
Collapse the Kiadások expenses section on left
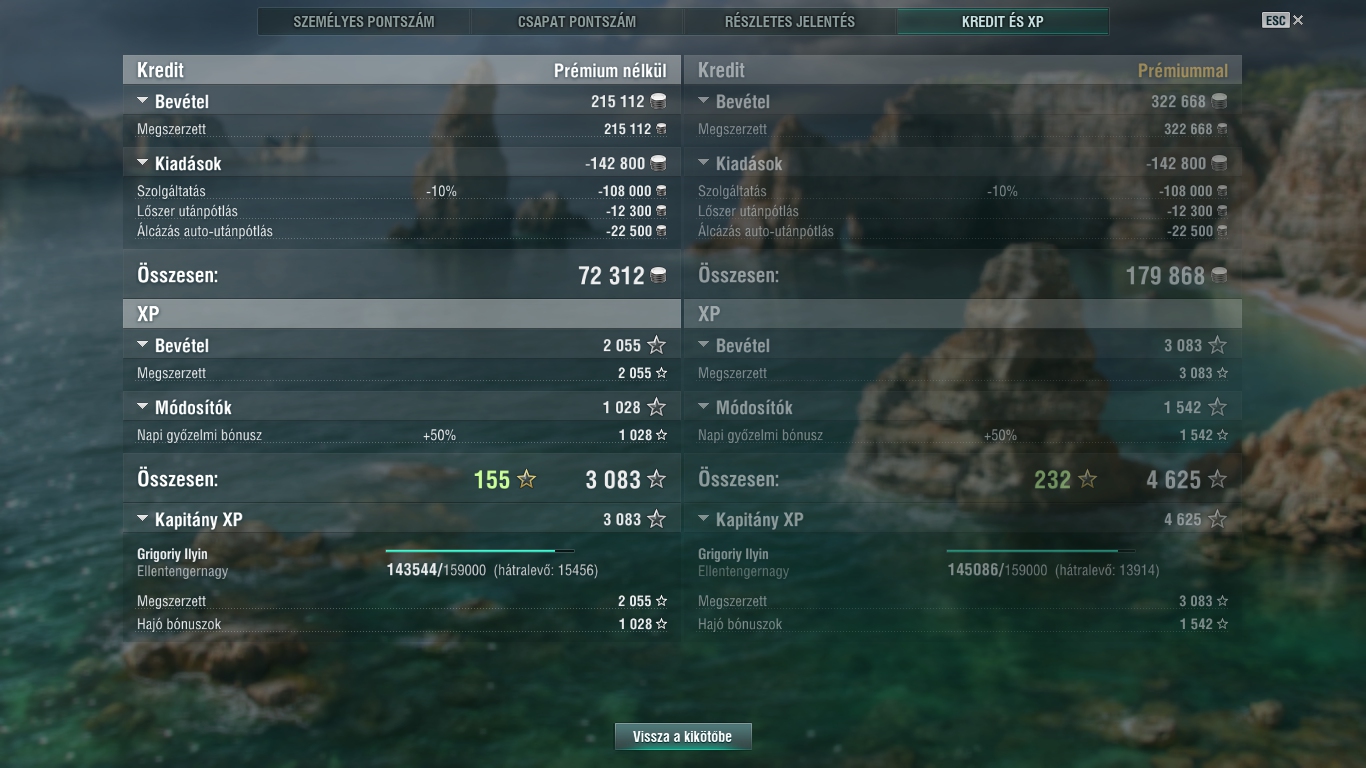(x=142, y=163)
